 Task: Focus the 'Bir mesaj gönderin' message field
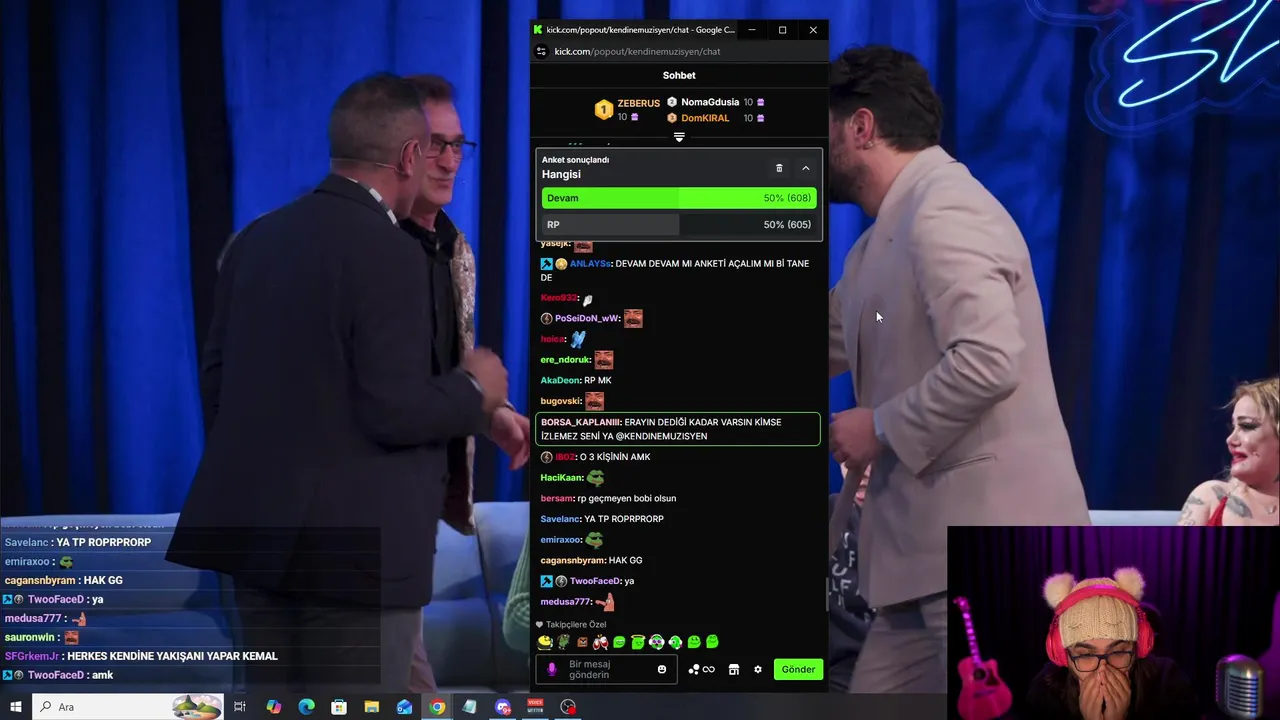(x=607, y=669)
